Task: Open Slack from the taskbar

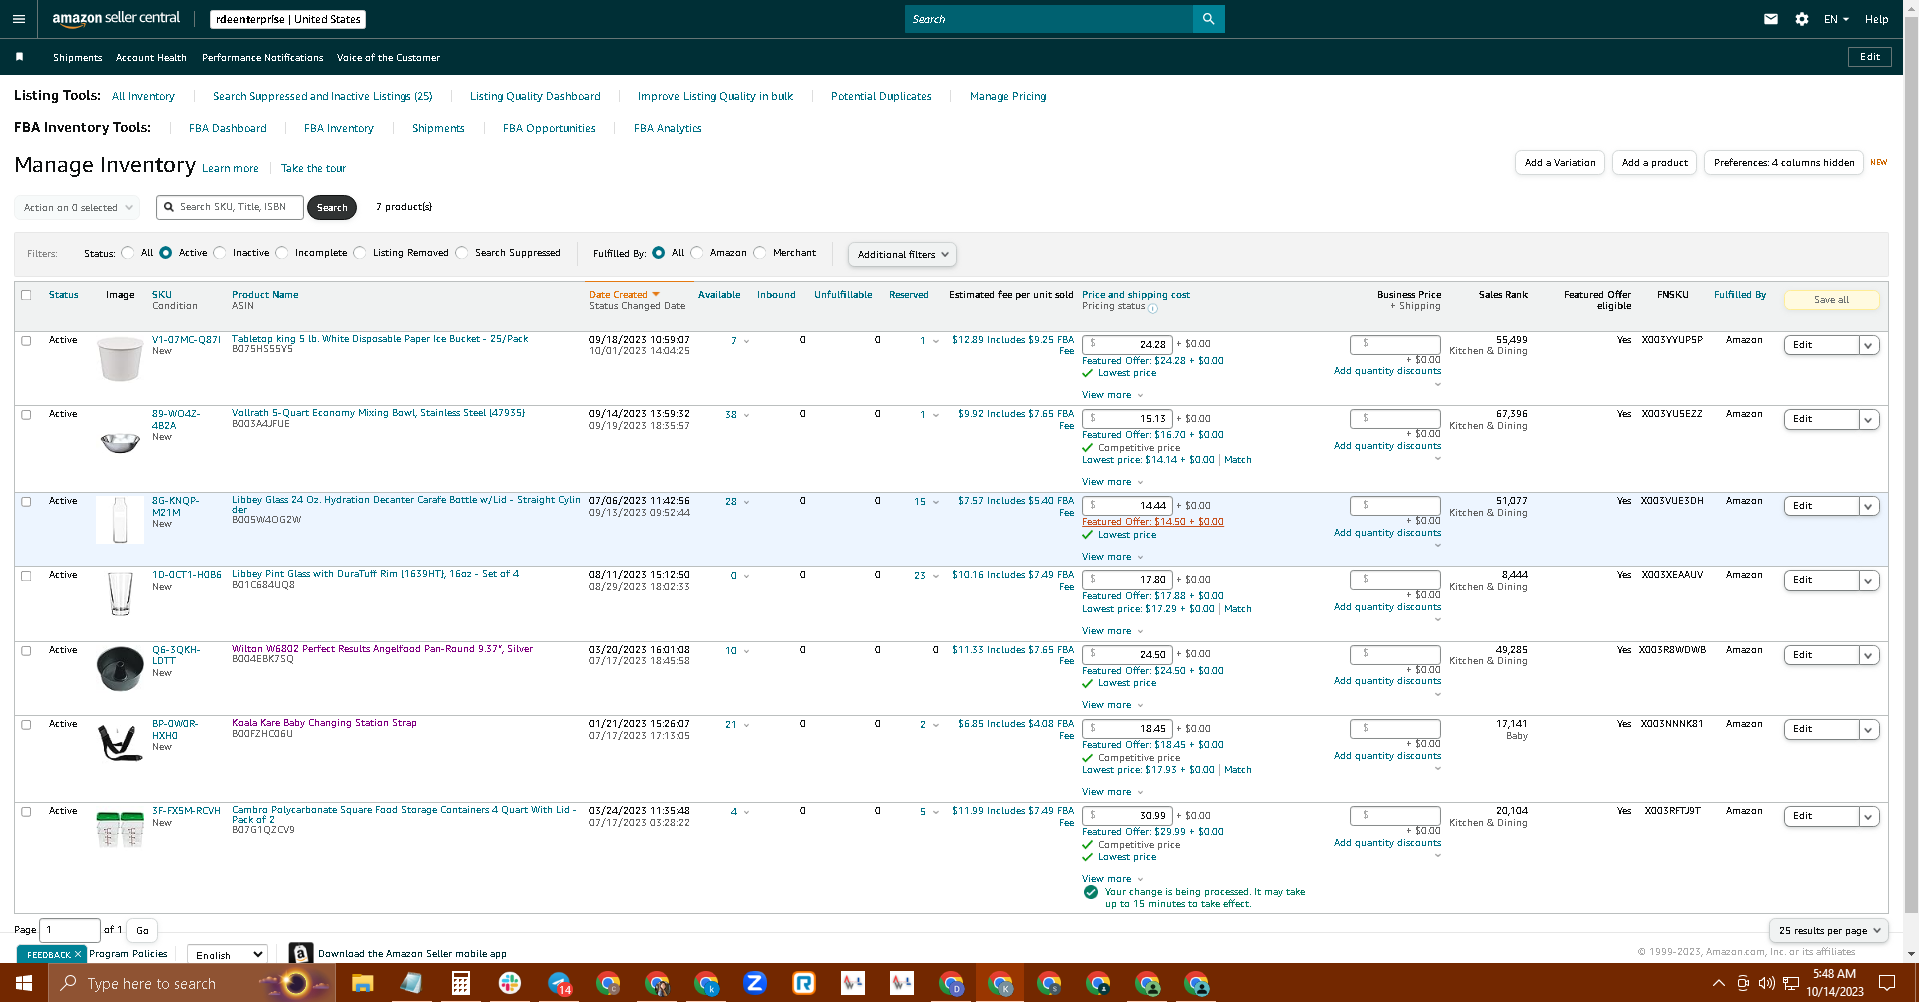Action: pyautogui.click(x=509, y=983)
